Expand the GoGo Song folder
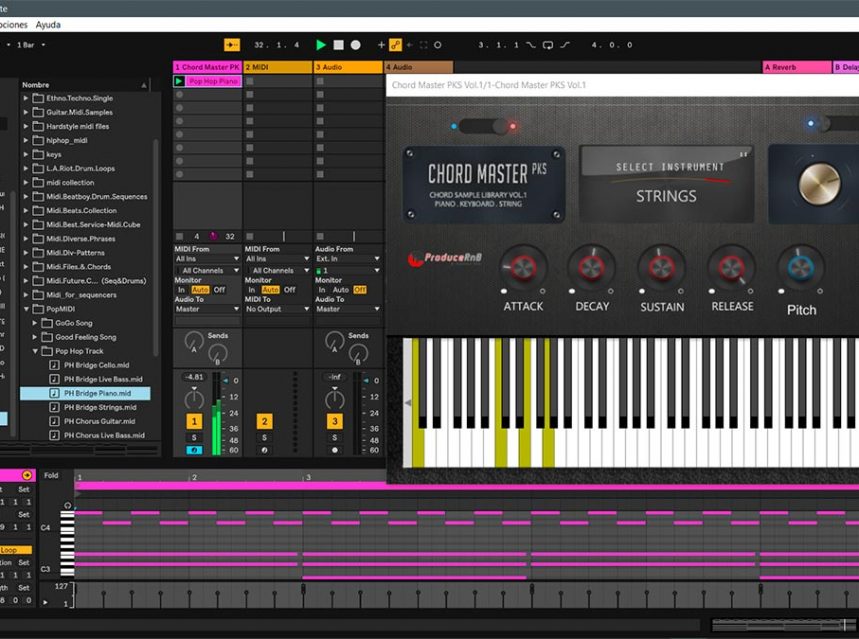The width and height of the screenshot is (859, 639). [35, 323]
